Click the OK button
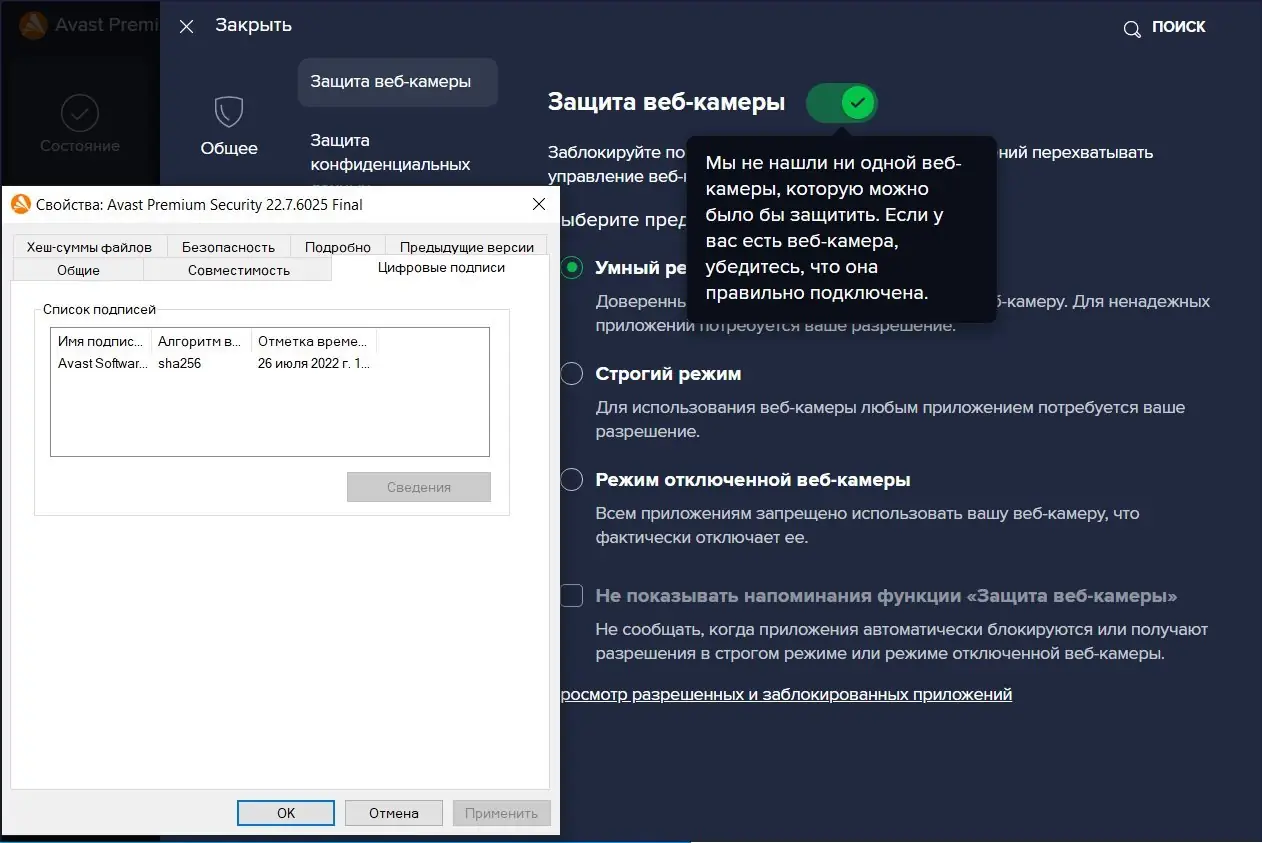Screen dimensions: 1262x843 [x=286, y=813]
